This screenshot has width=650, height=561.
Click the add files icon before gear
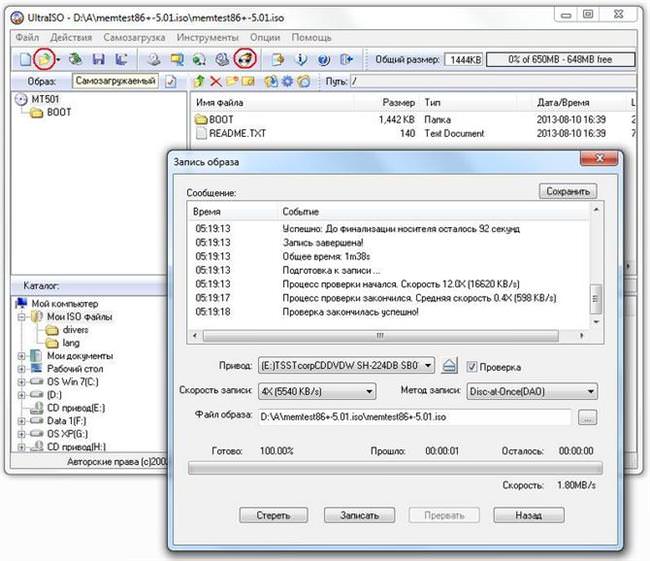[x=271, y=81]
